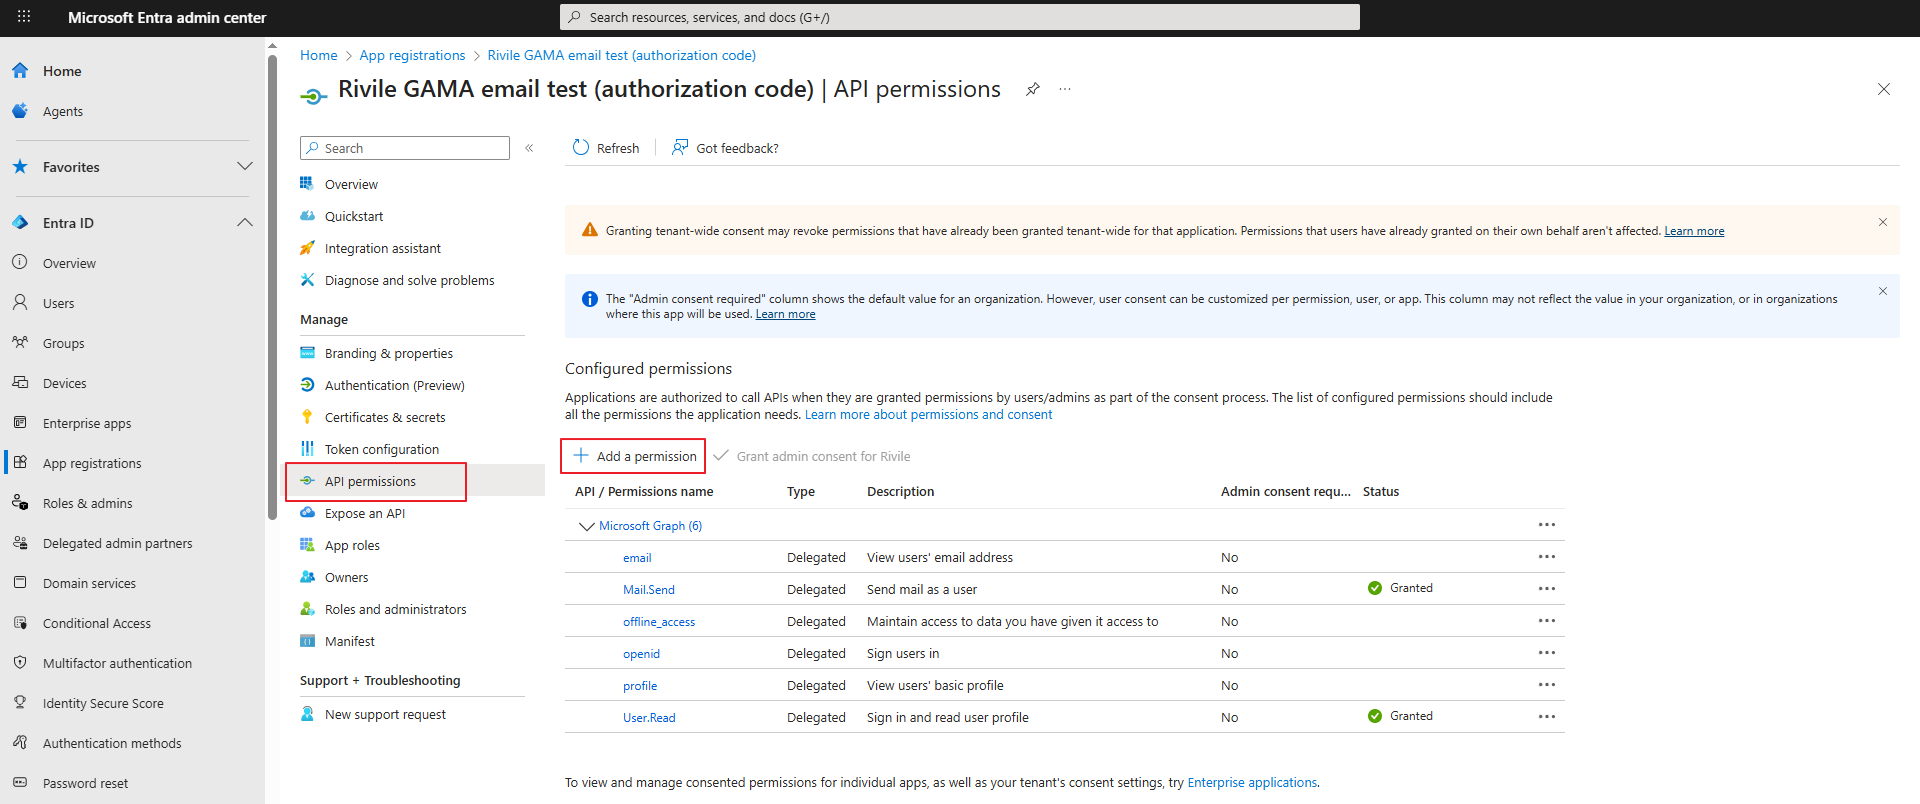Open the ellipsis menu beside page title
Viewport: 1920px width, 804px height.
(x=1065, y=89)
